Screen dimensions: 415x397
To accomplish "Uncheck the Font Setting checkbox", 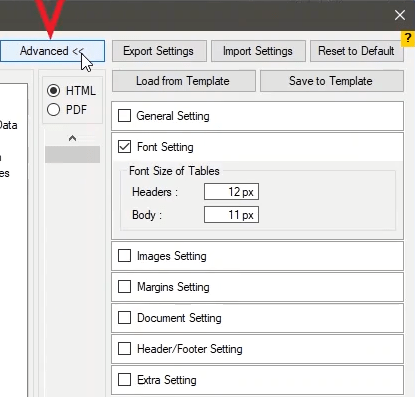I will pyautogui.click(x=124, y=147).
